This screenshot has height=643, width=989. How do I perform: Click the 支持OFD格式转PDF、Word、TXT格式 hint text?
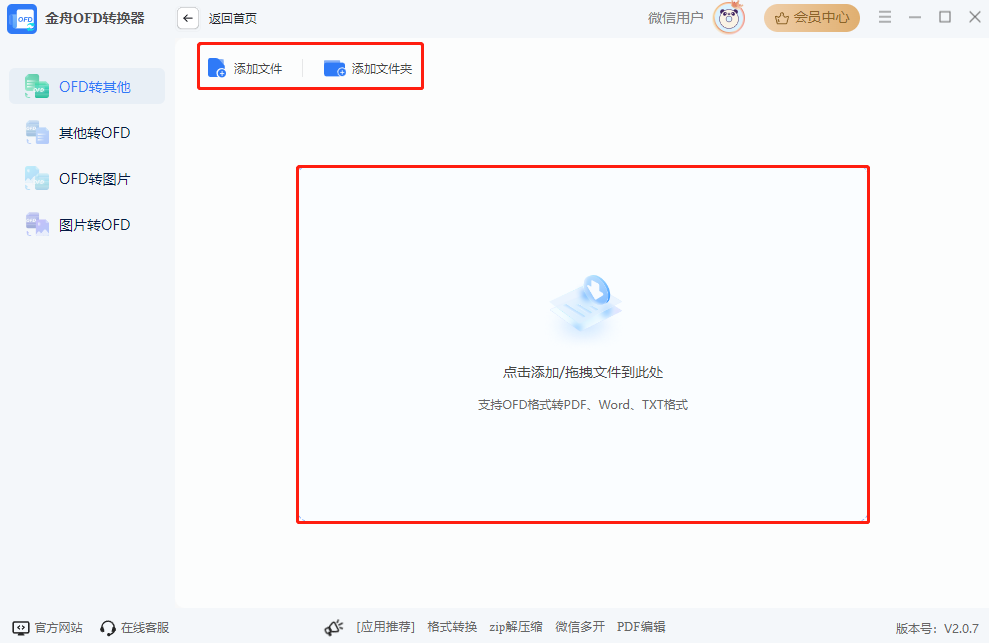pyautogui.click(x=583, y=404)
